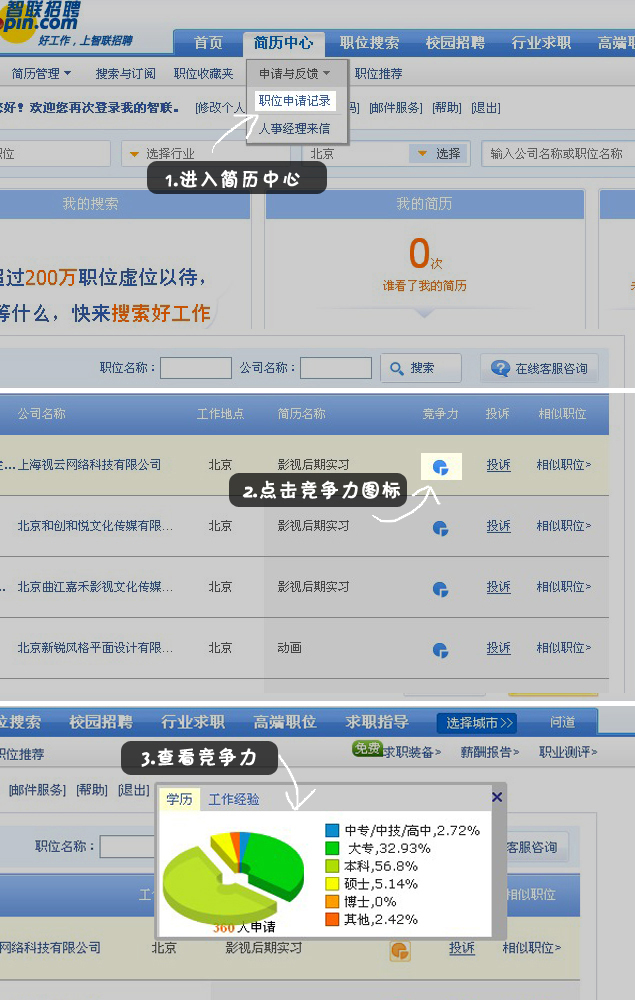Click competitiveness icon for 北京新锐风格平面设计 row

click(x=440, y=650)
